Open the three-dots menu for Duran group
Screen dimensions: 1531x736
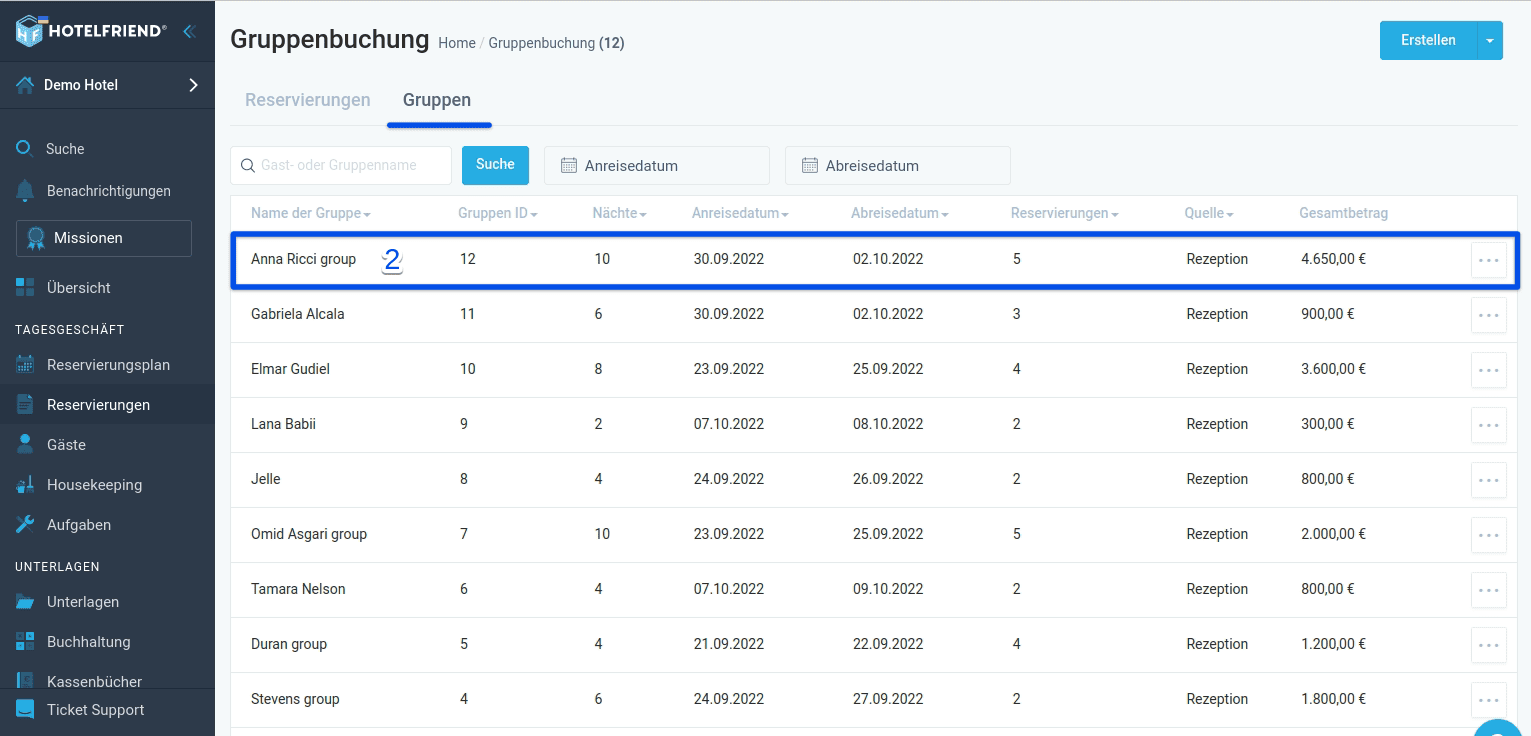tap(1489, 645)
